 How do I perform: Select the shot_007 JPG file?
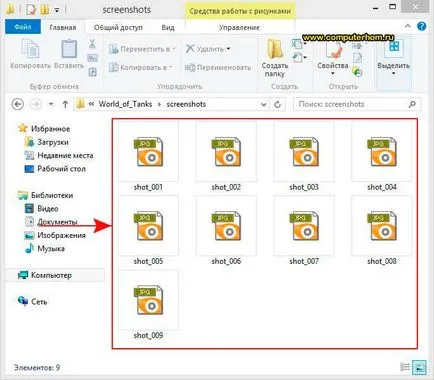304,231
